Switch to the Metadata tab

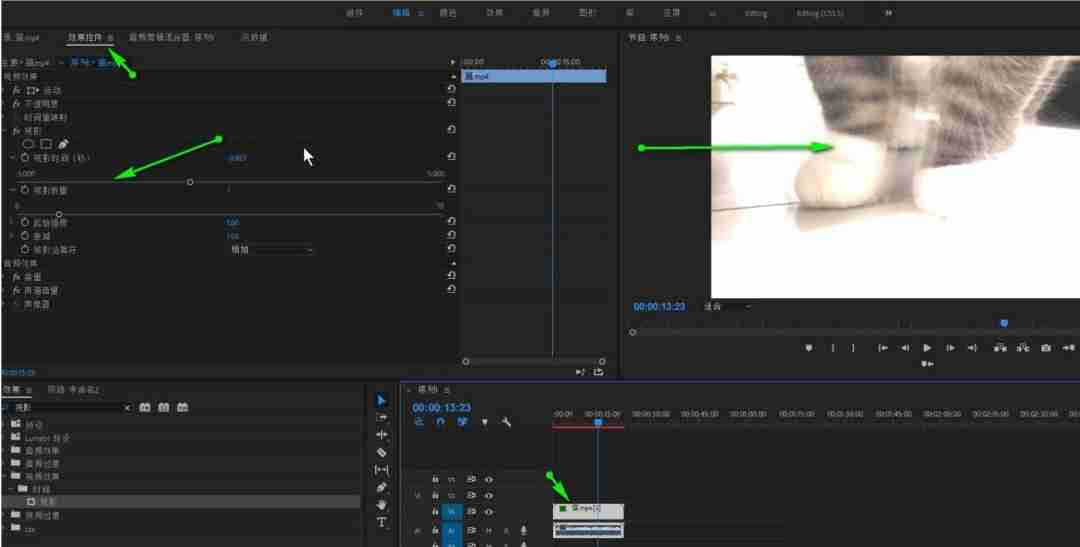[x=254, y=38]
